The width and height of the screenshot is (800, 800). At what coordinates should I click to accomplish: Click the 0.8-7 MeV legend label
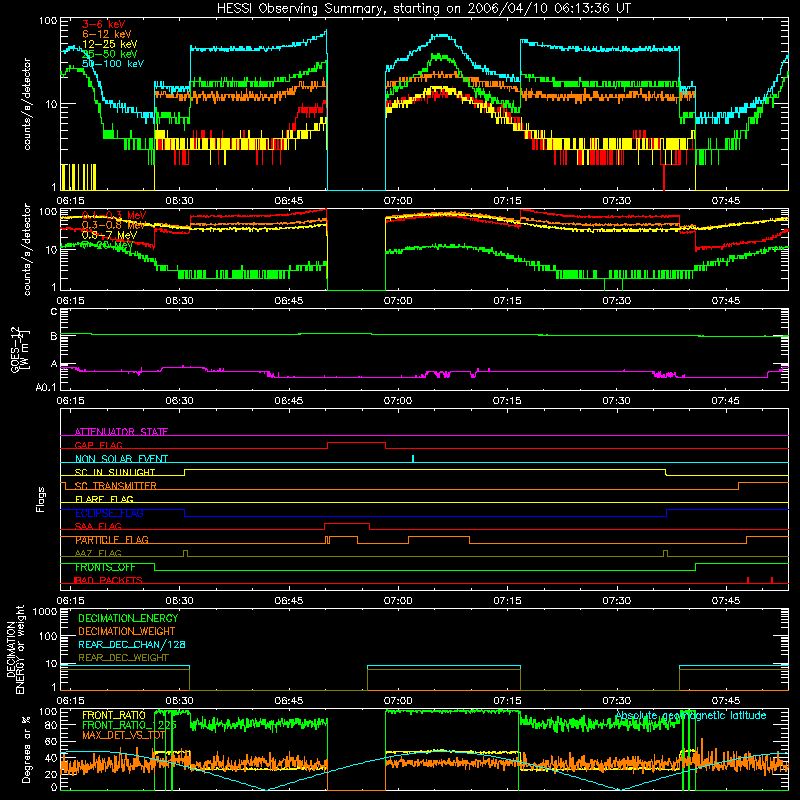(109, 235)
